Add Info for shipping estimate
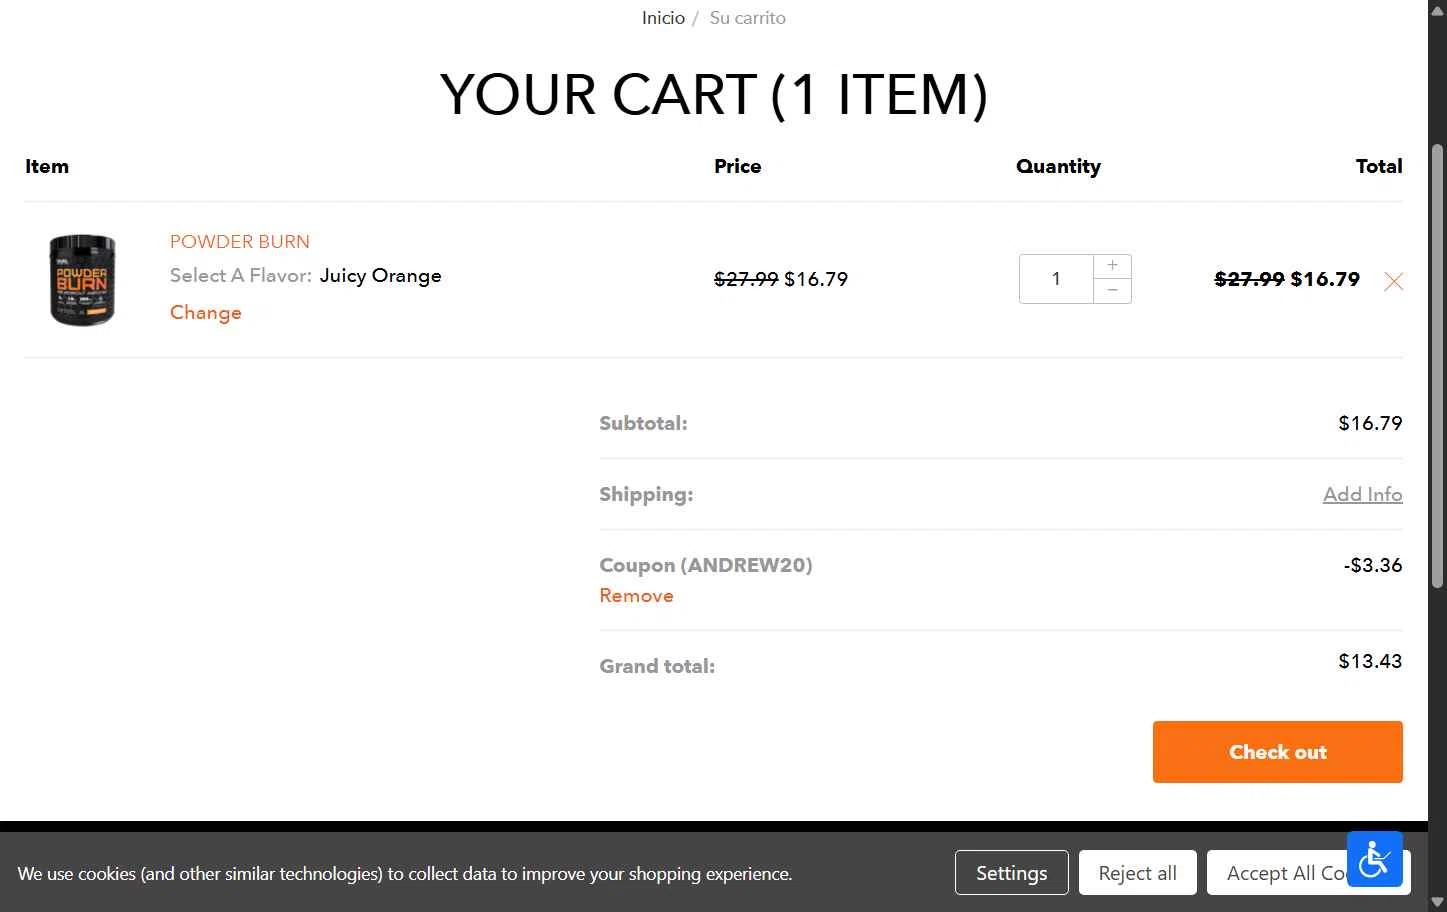This screenshot has width=1447, height=912. (1362, 494)
